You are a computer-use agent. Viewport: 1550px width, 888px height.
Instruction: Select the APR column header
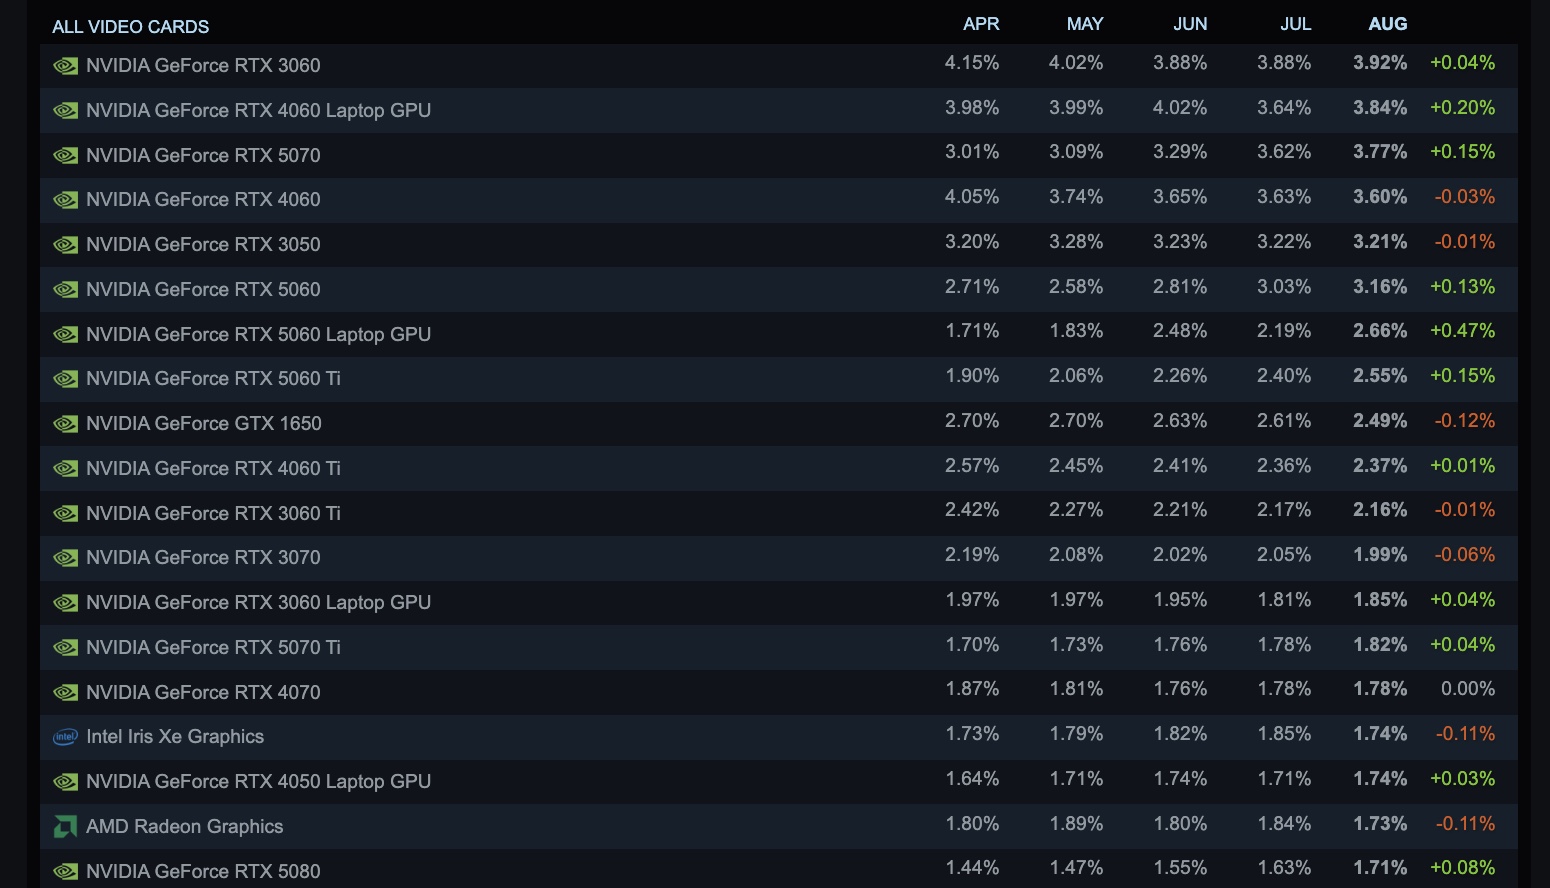[981, 24]
